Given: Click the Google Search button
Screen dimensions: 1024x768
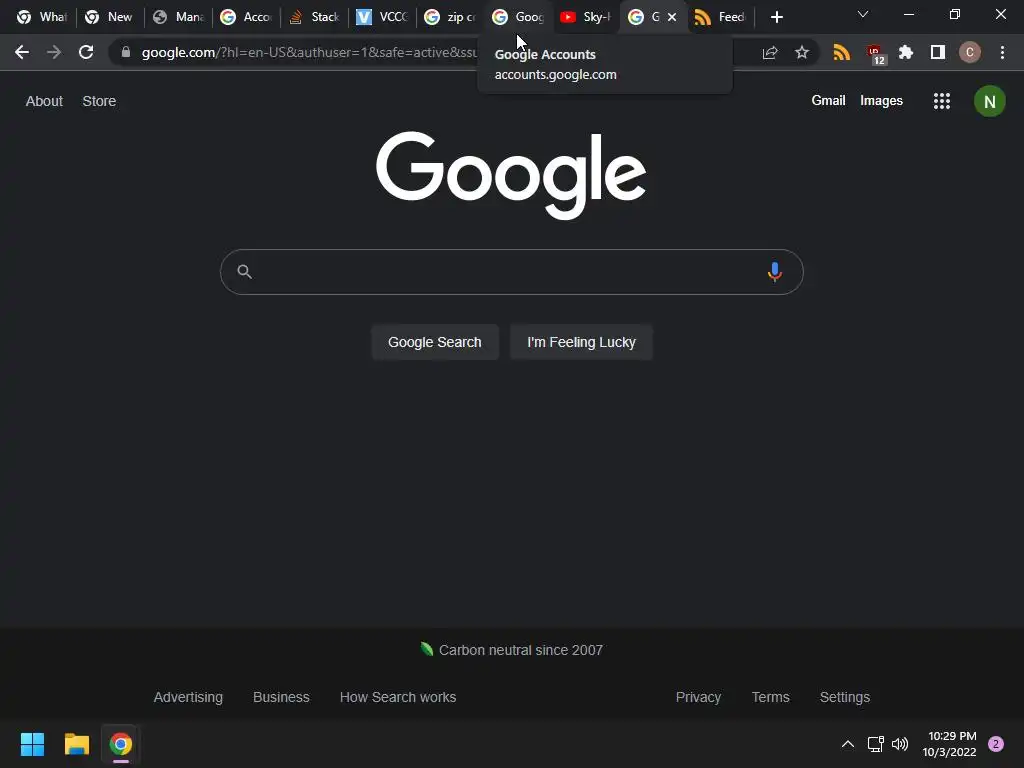Looking at the screenshot, I should pos(435,342).
